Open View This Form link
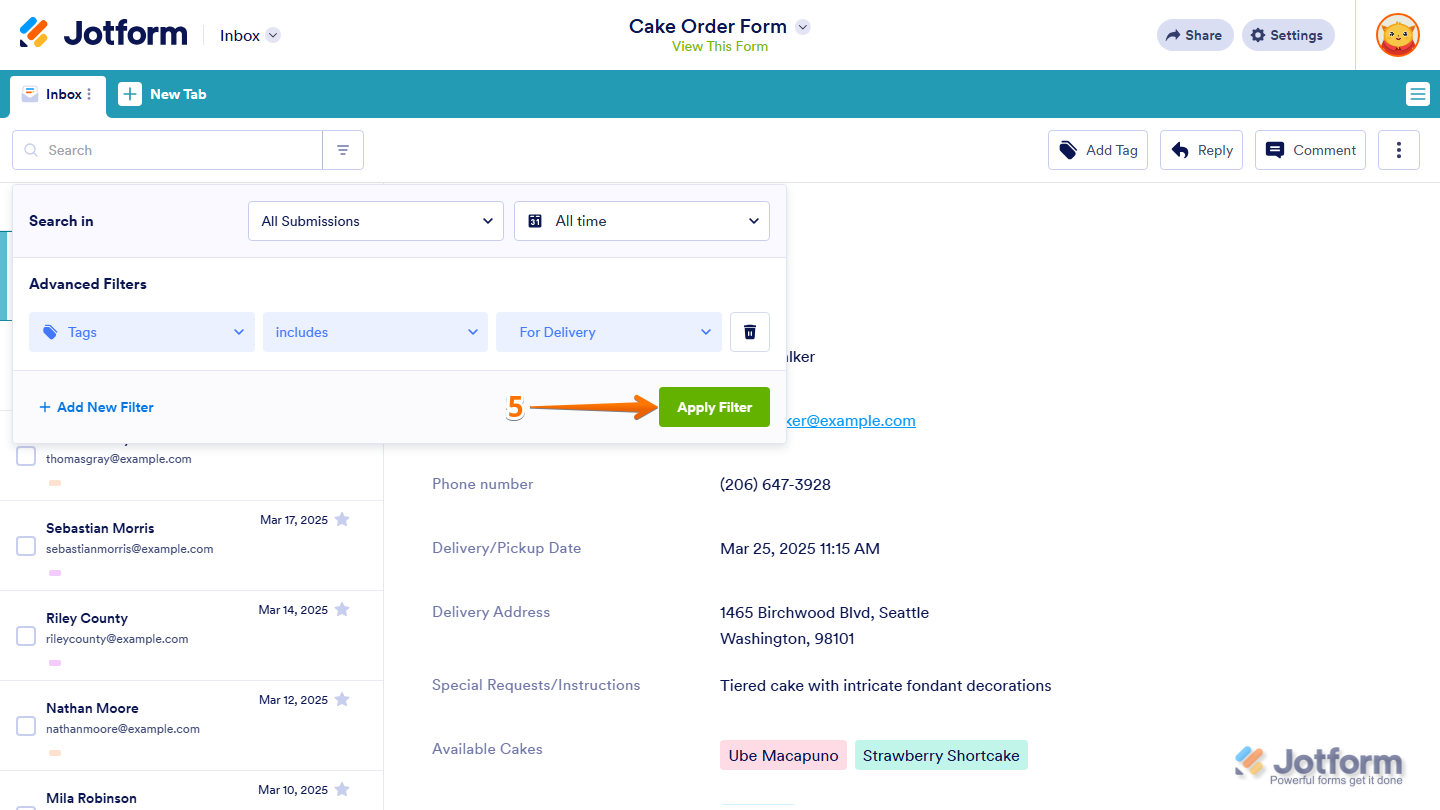Viewport: 1440px width, 810px height. 719,46
